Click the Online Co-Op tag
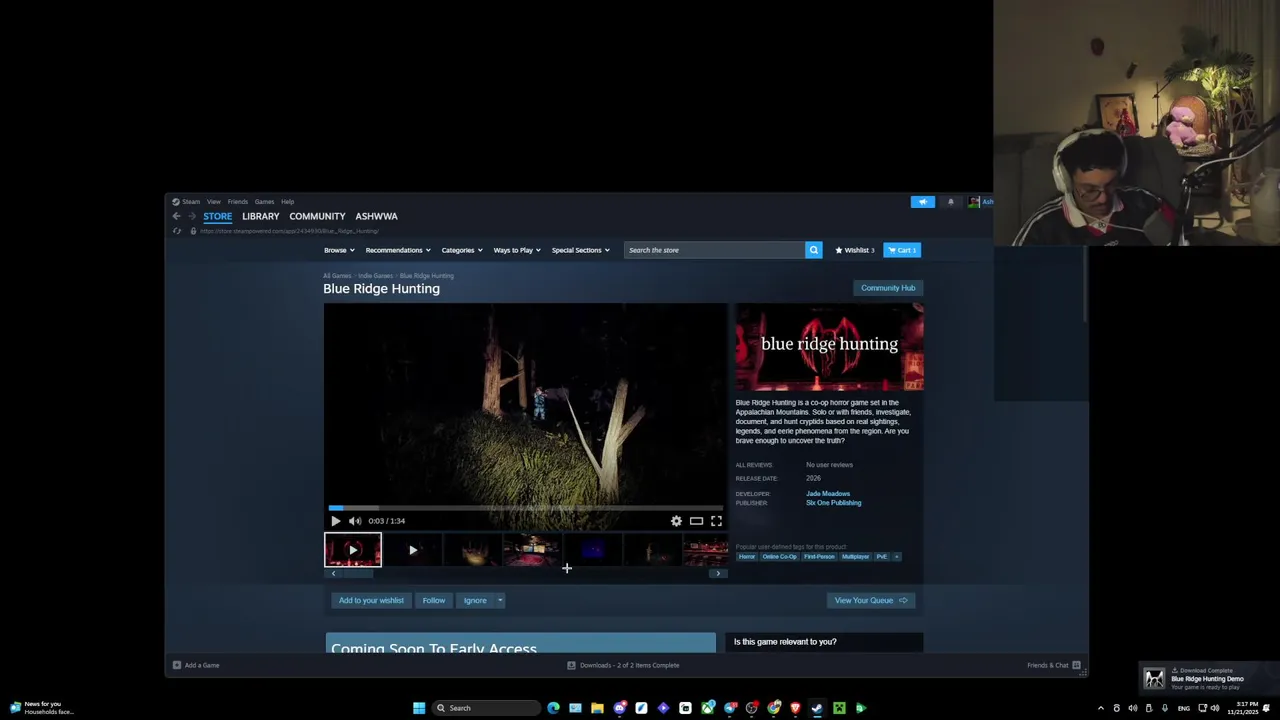Screen dimensions: 1280x720 click(x=779, y=557)
